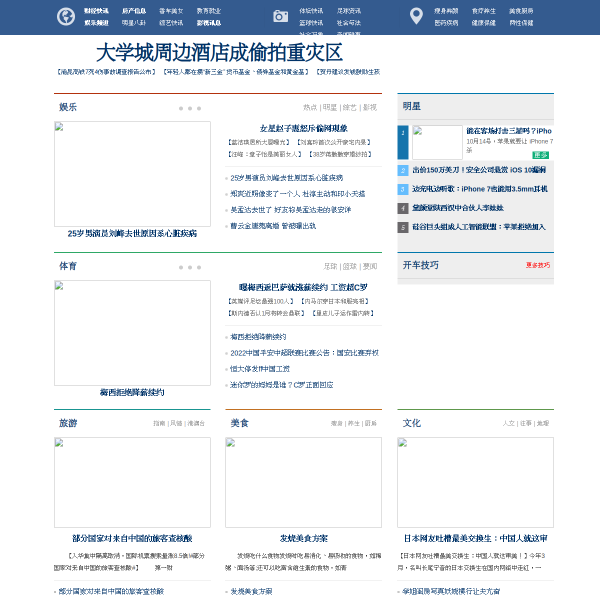Open 部分国家对来自中国的旅客查核酸 title
The height and width of the screenshot is (600, 600).
click(132, 538)
